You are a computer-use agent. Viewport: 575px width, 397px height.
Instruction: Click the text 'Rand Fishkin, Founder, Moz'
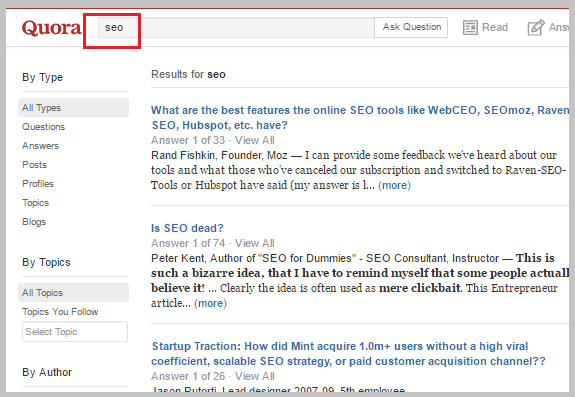pyautogui.click(x=219, y=155)
